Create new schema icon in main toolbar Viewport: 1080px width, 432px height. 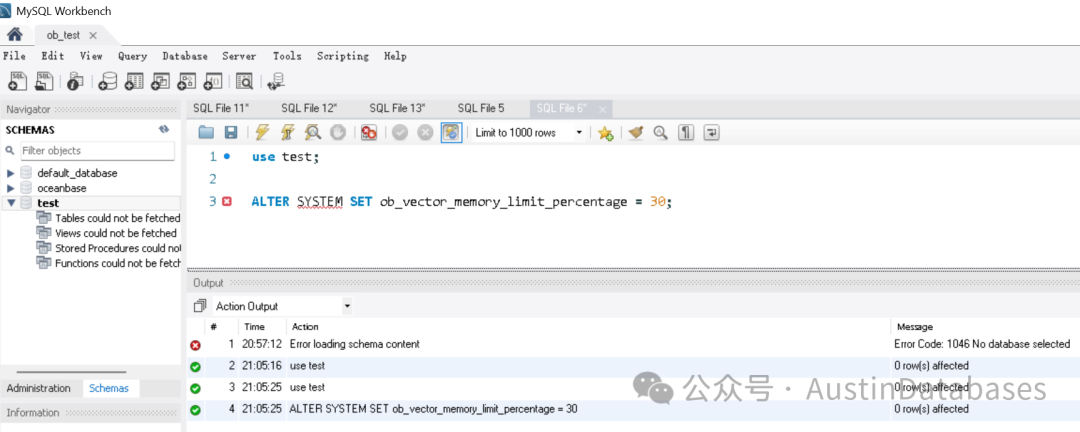[x=107, y=82]
